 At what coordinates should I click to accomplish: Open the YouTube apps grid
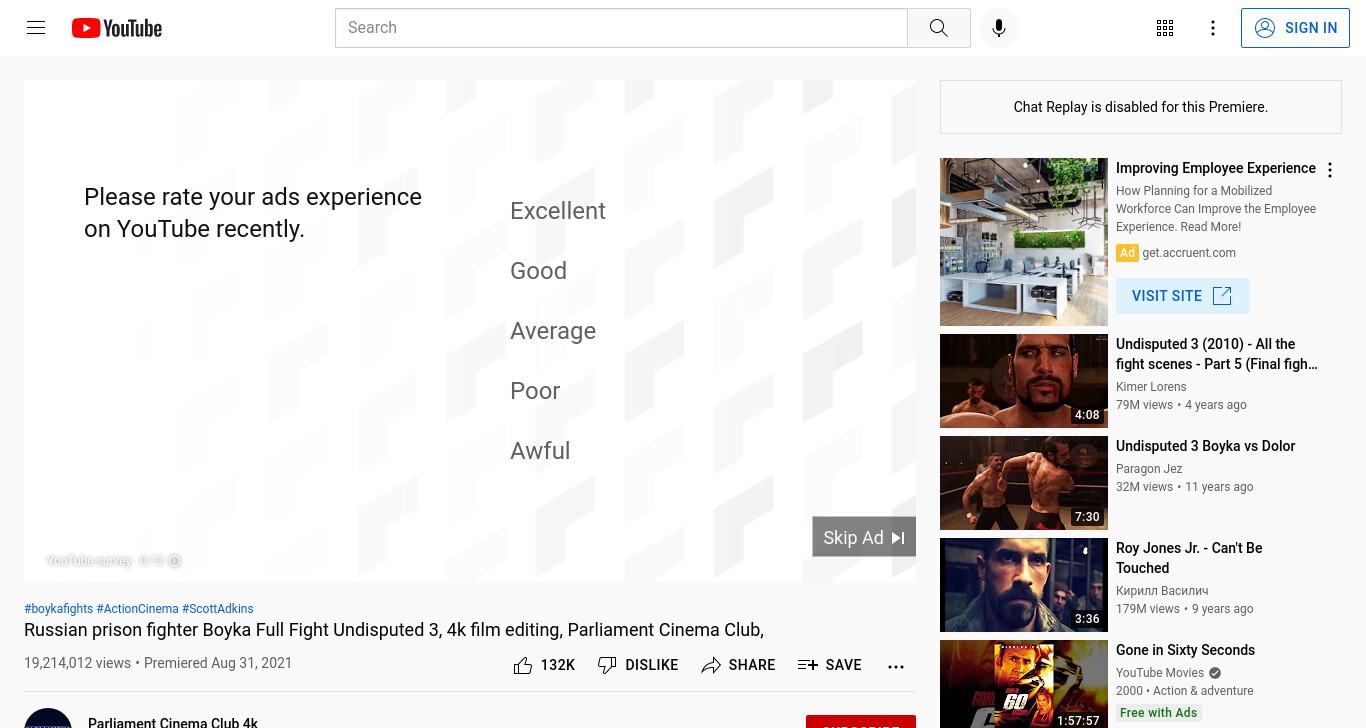coord(1165,28)
